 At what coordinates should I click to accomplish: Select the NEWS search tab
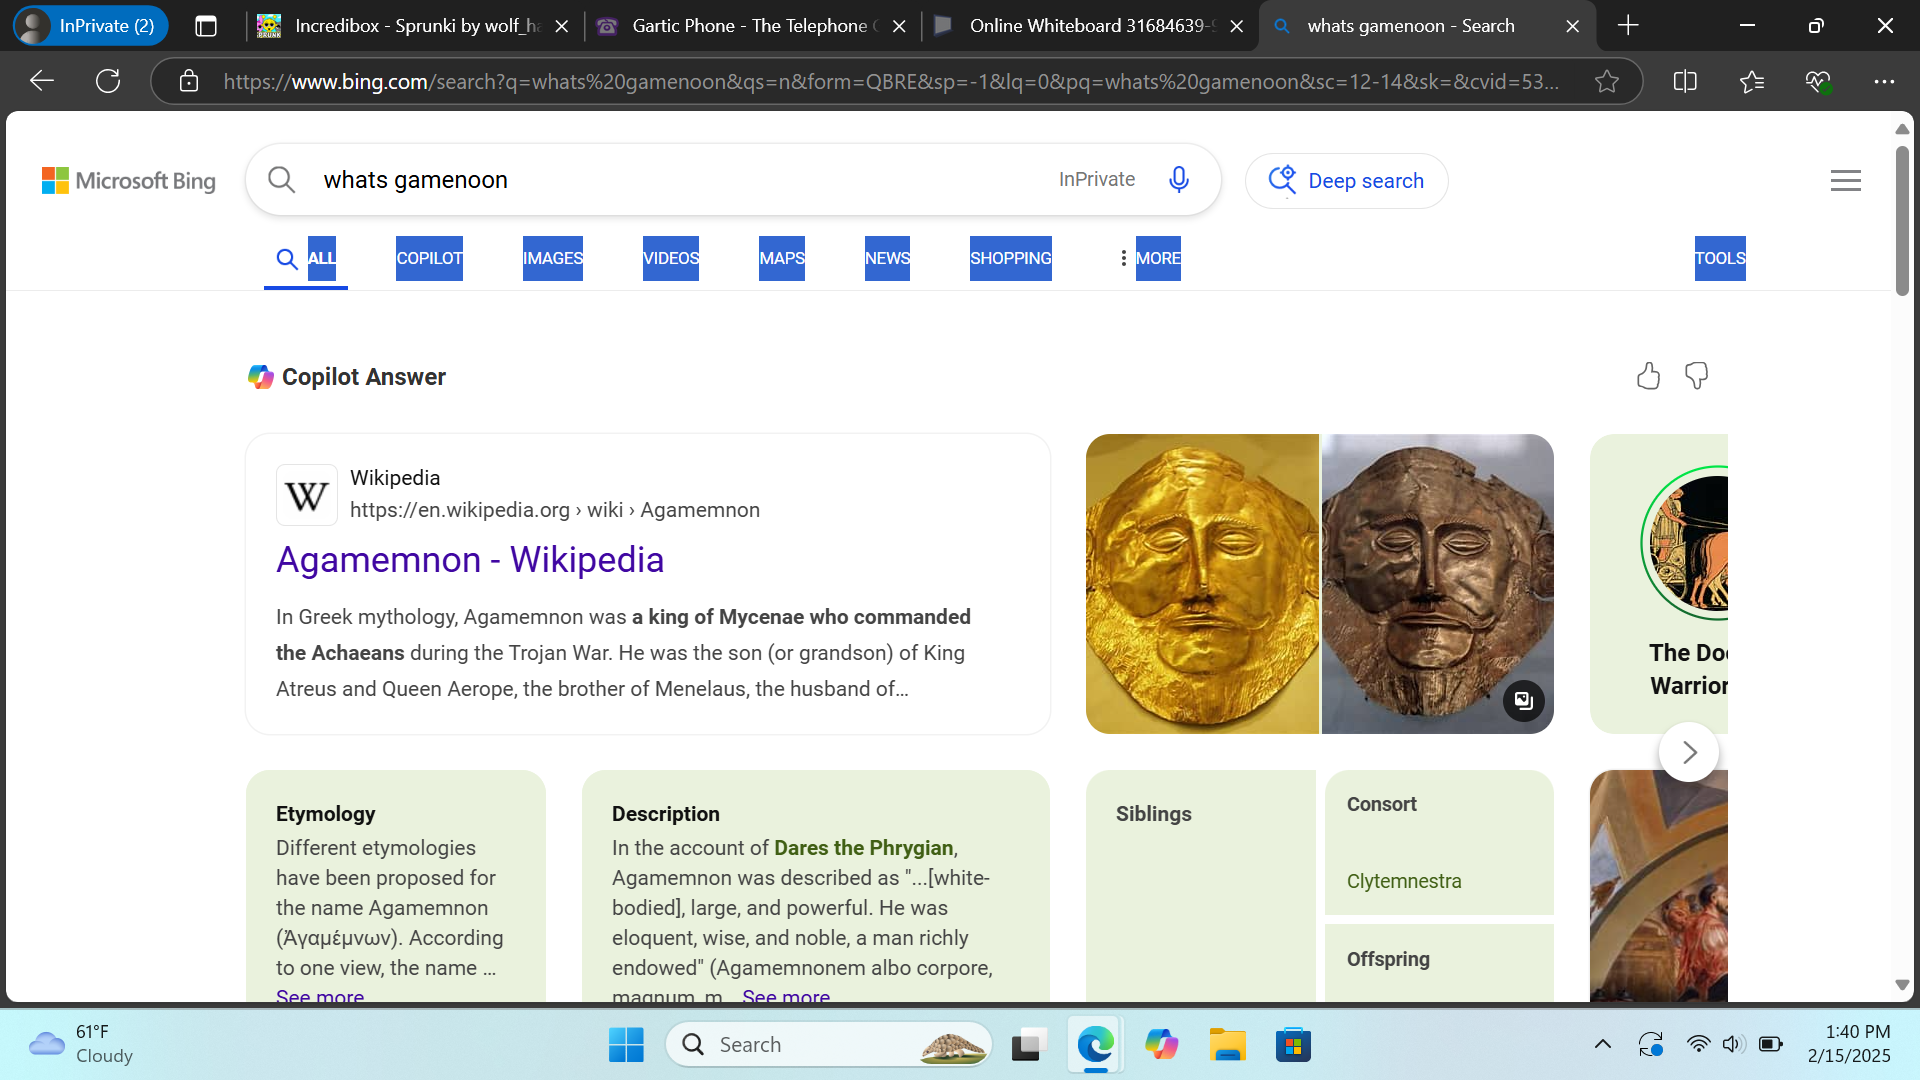887,258
